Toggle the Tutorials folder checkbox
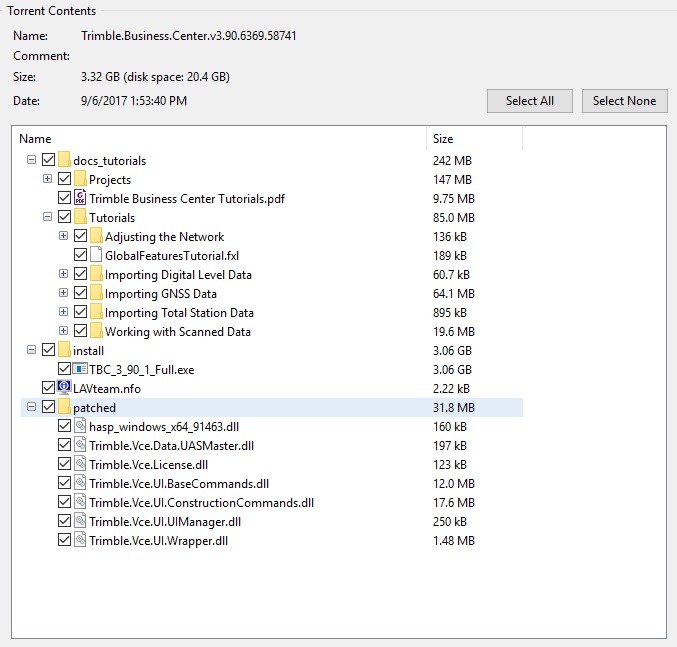This screenshot has width=677, height=647. coord(64,217)
